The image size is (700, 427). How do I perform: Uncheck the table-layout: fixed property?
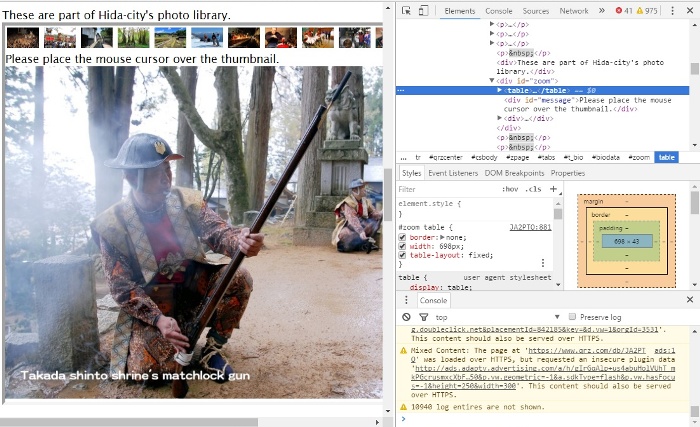coord(402,255)
